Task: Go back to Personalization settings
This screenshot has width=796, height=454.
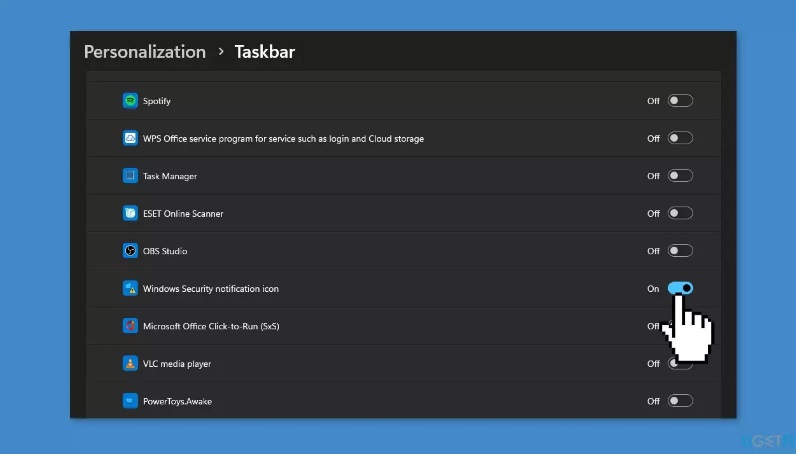Action: [144, 52]
